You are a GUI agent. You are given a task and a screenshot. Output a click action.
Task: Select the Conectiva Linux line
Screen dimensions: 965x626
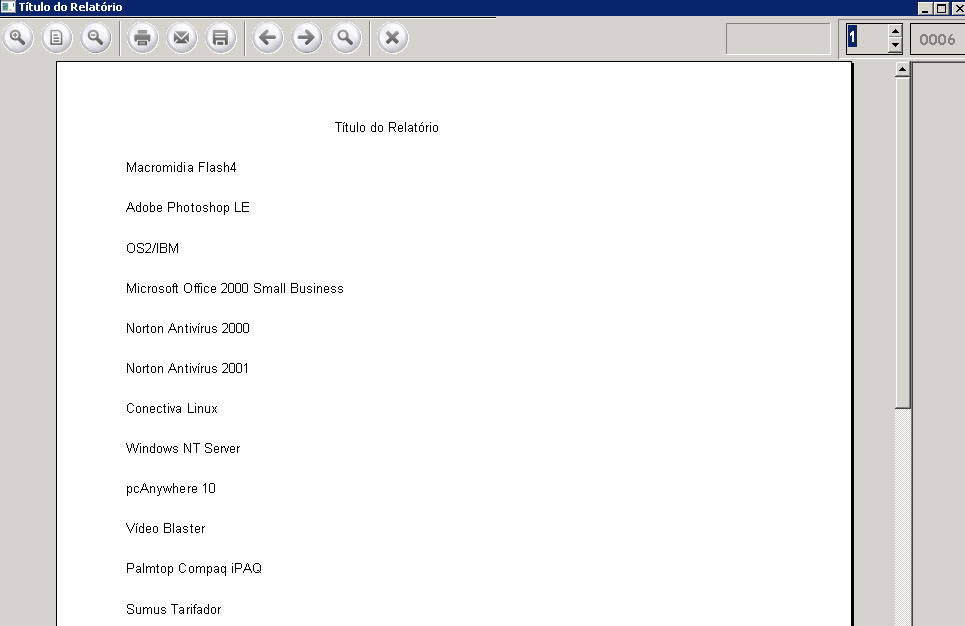click(172, 408)
